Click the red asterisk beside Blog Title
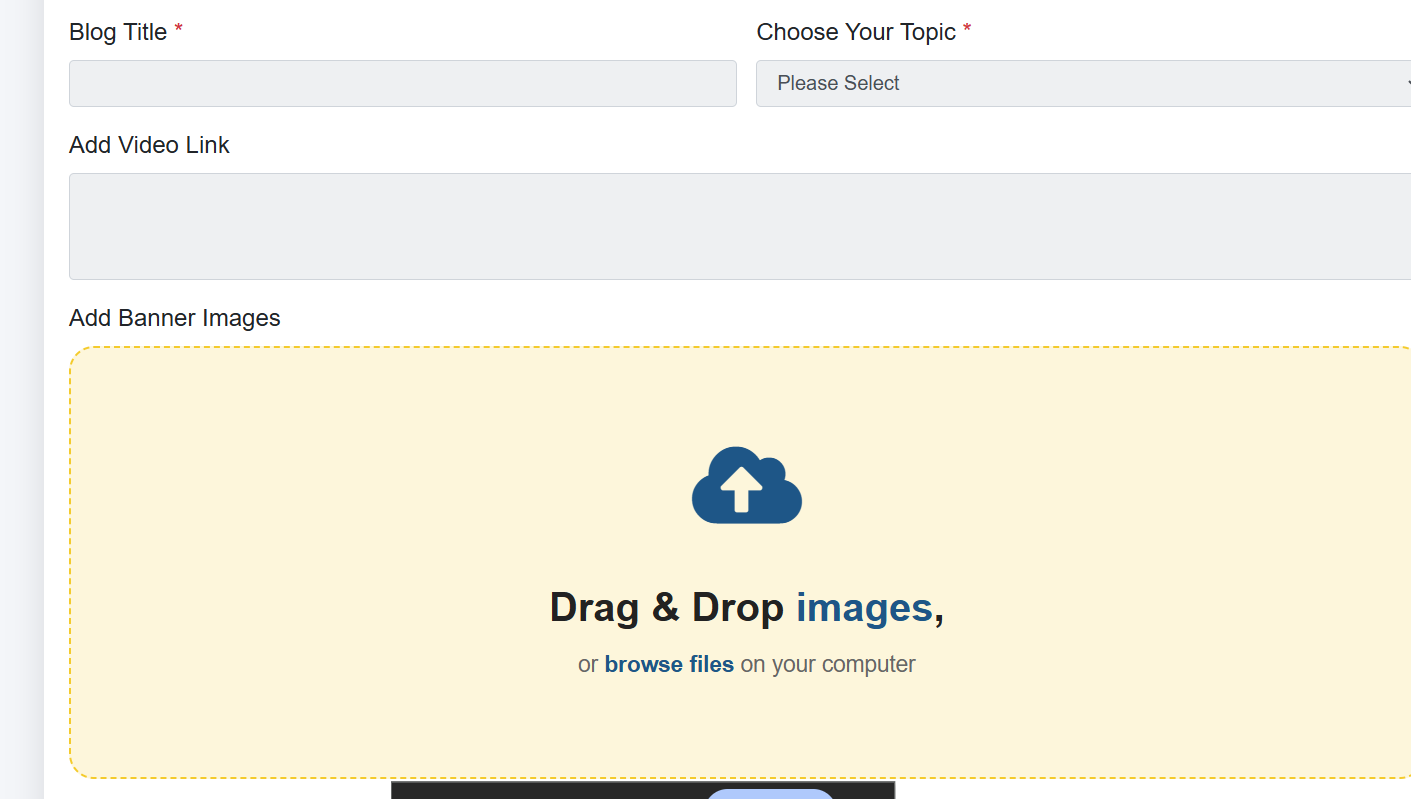1411x799 pixels. 179,30
